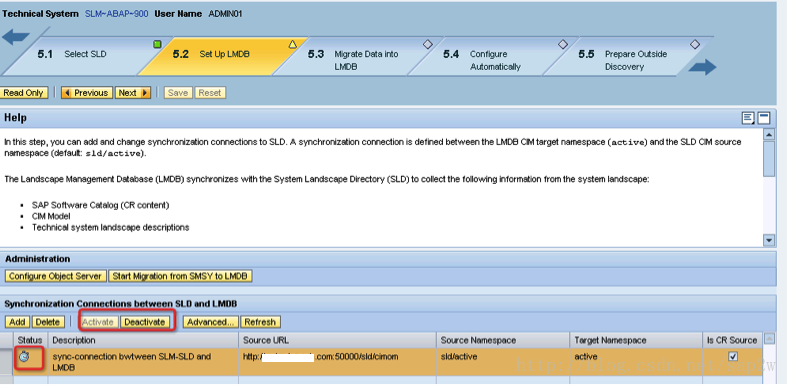
Task: Click the Description column header
Action: (x=143, y=340)
